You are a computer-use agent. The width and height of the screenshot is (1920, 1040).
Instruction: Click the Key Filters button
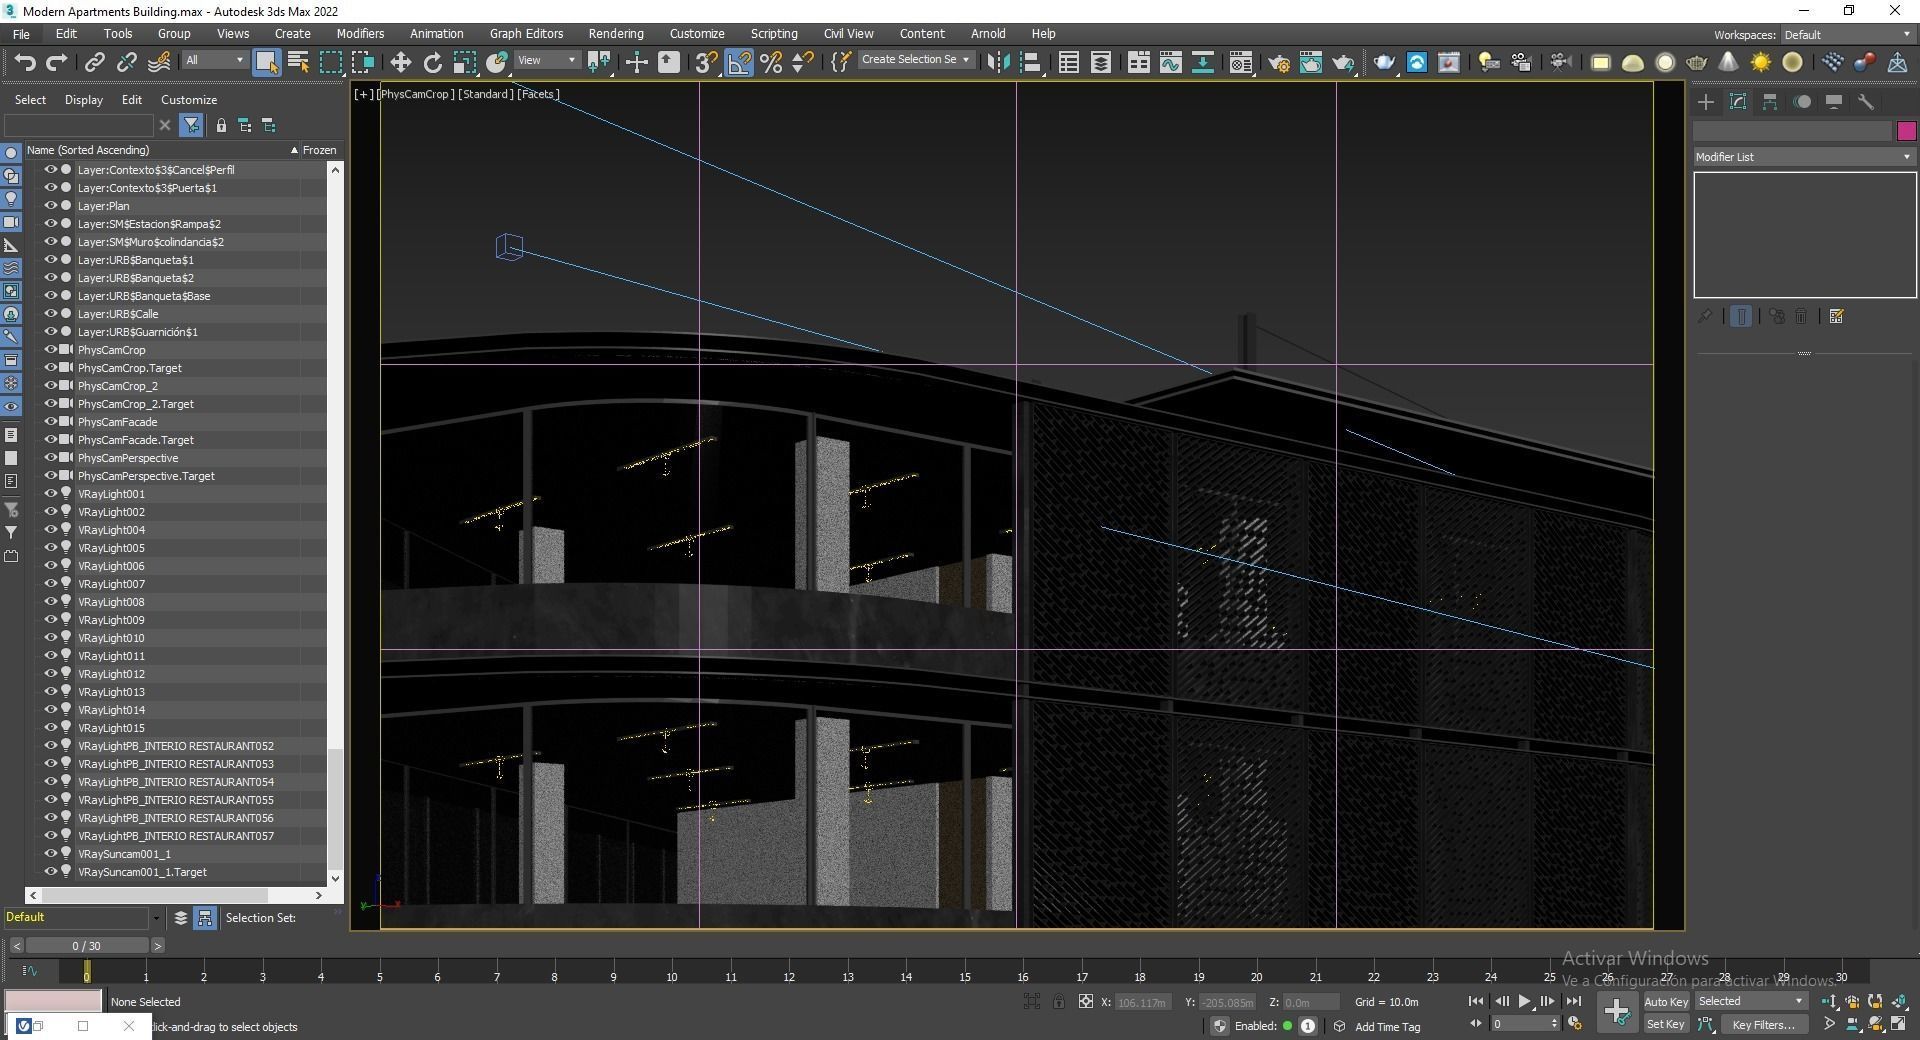pyautogui.click(x=1763, y=1024)
